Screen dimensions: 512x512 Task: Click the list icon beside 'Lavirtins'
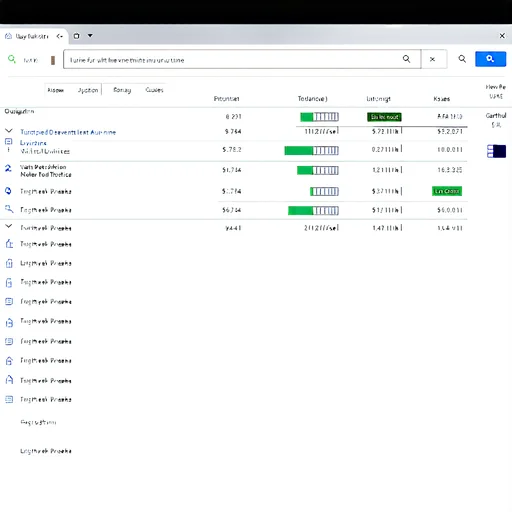click(9, 142)
